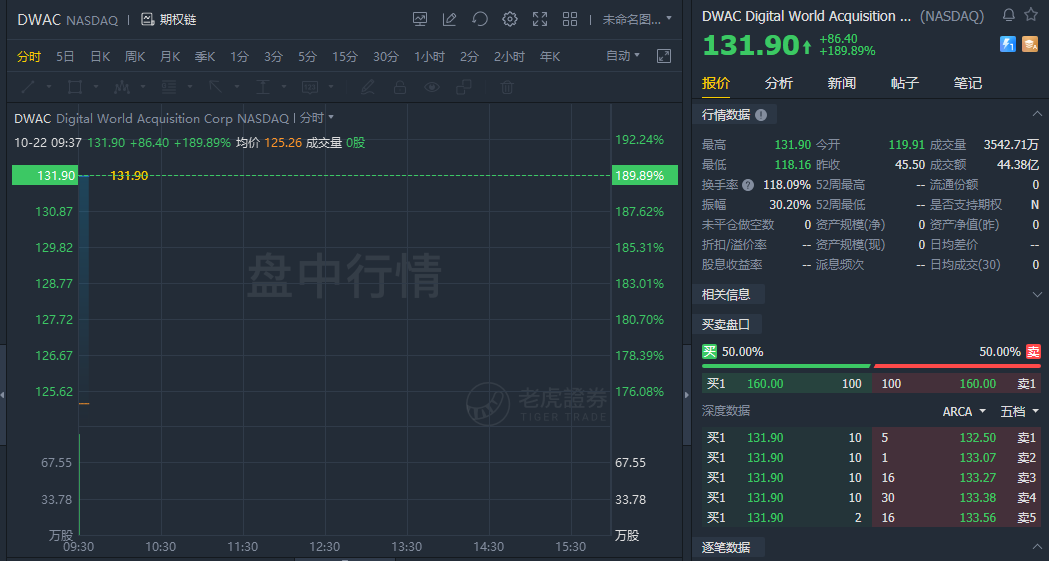The height and width of the screenshot is (561, 1049).
Task: Click the trash delete drawings icon
Action: (507, 87)
